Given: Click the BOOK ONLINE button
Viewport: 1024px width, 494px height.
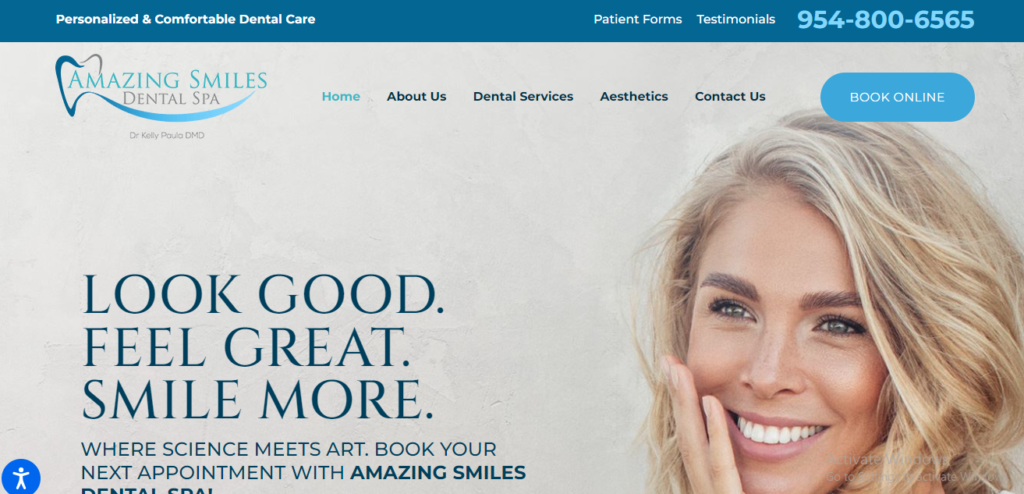Looking at the screenshot, I should (x=897, y=97).
